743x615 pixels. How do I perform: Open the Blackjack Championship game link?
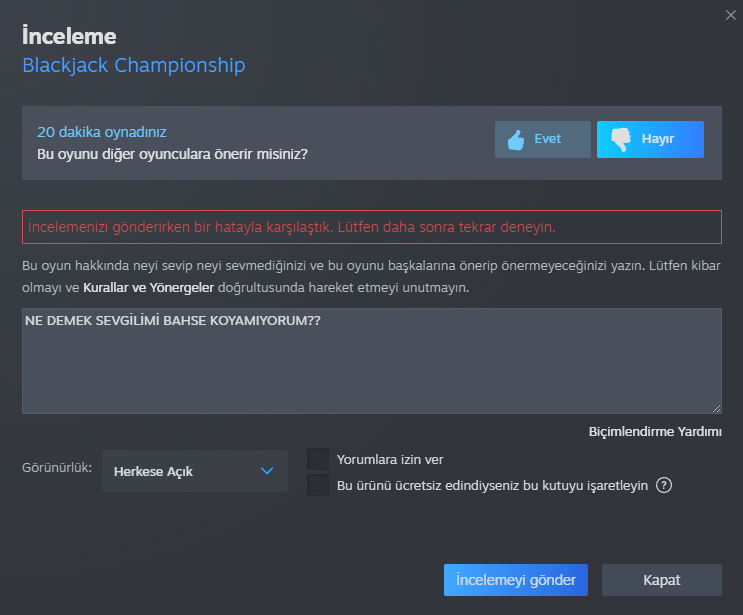(x=133, y=66)
